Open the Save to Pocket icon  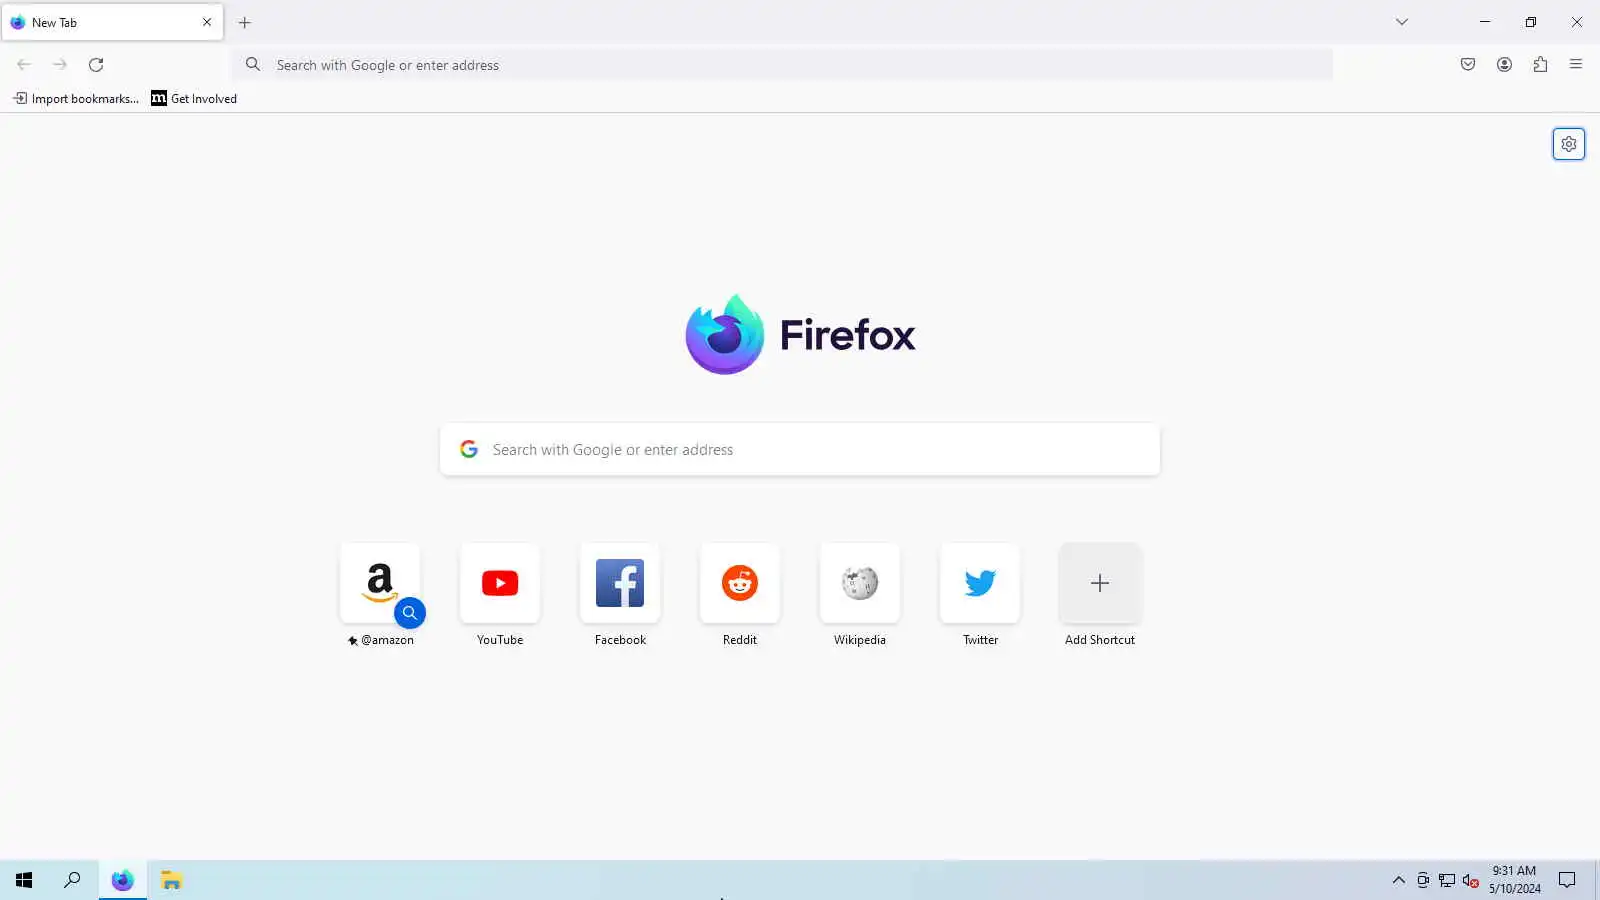[x=1468, y=64]
